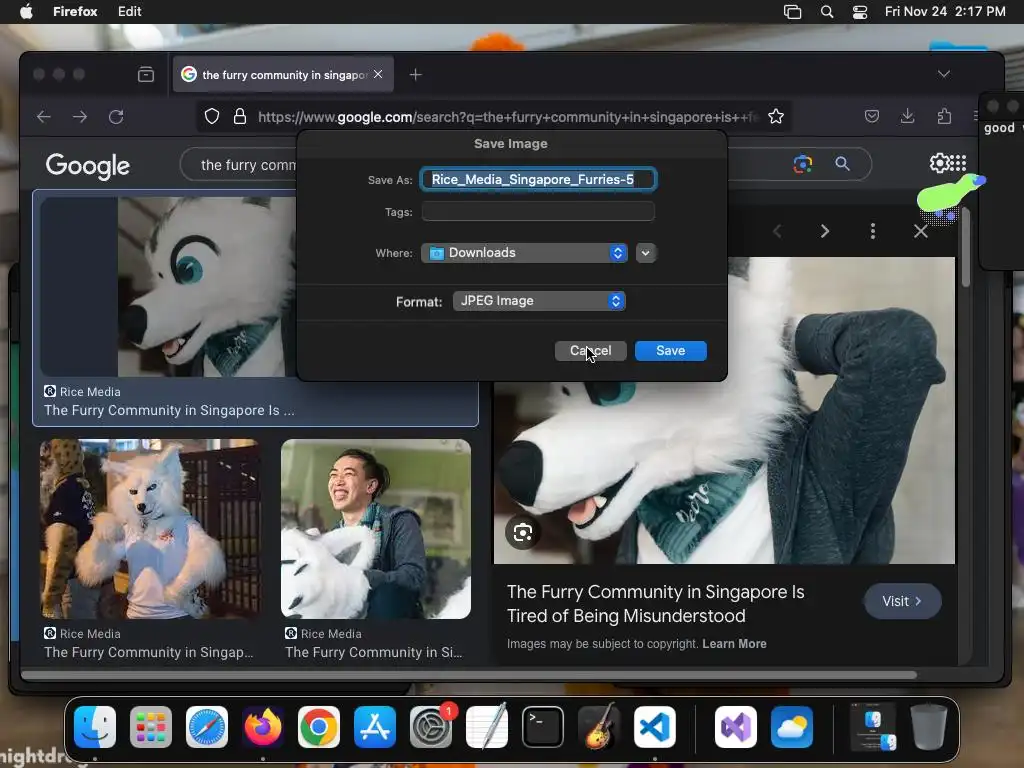Bookmark this page with star icon
The width and height of the screenshot is (1024, 768).
point(776,116)
